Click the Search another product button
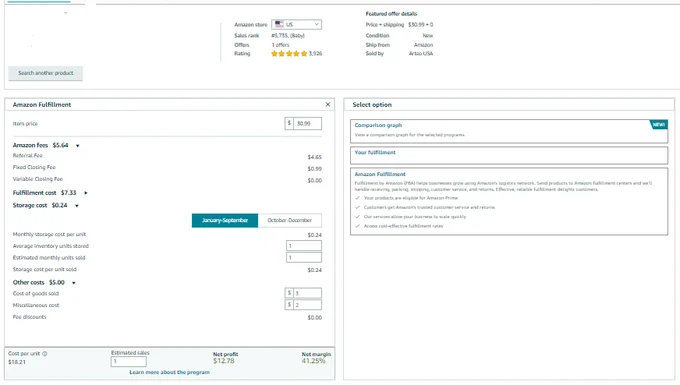The image size is (680, 385). pos(46,73)
